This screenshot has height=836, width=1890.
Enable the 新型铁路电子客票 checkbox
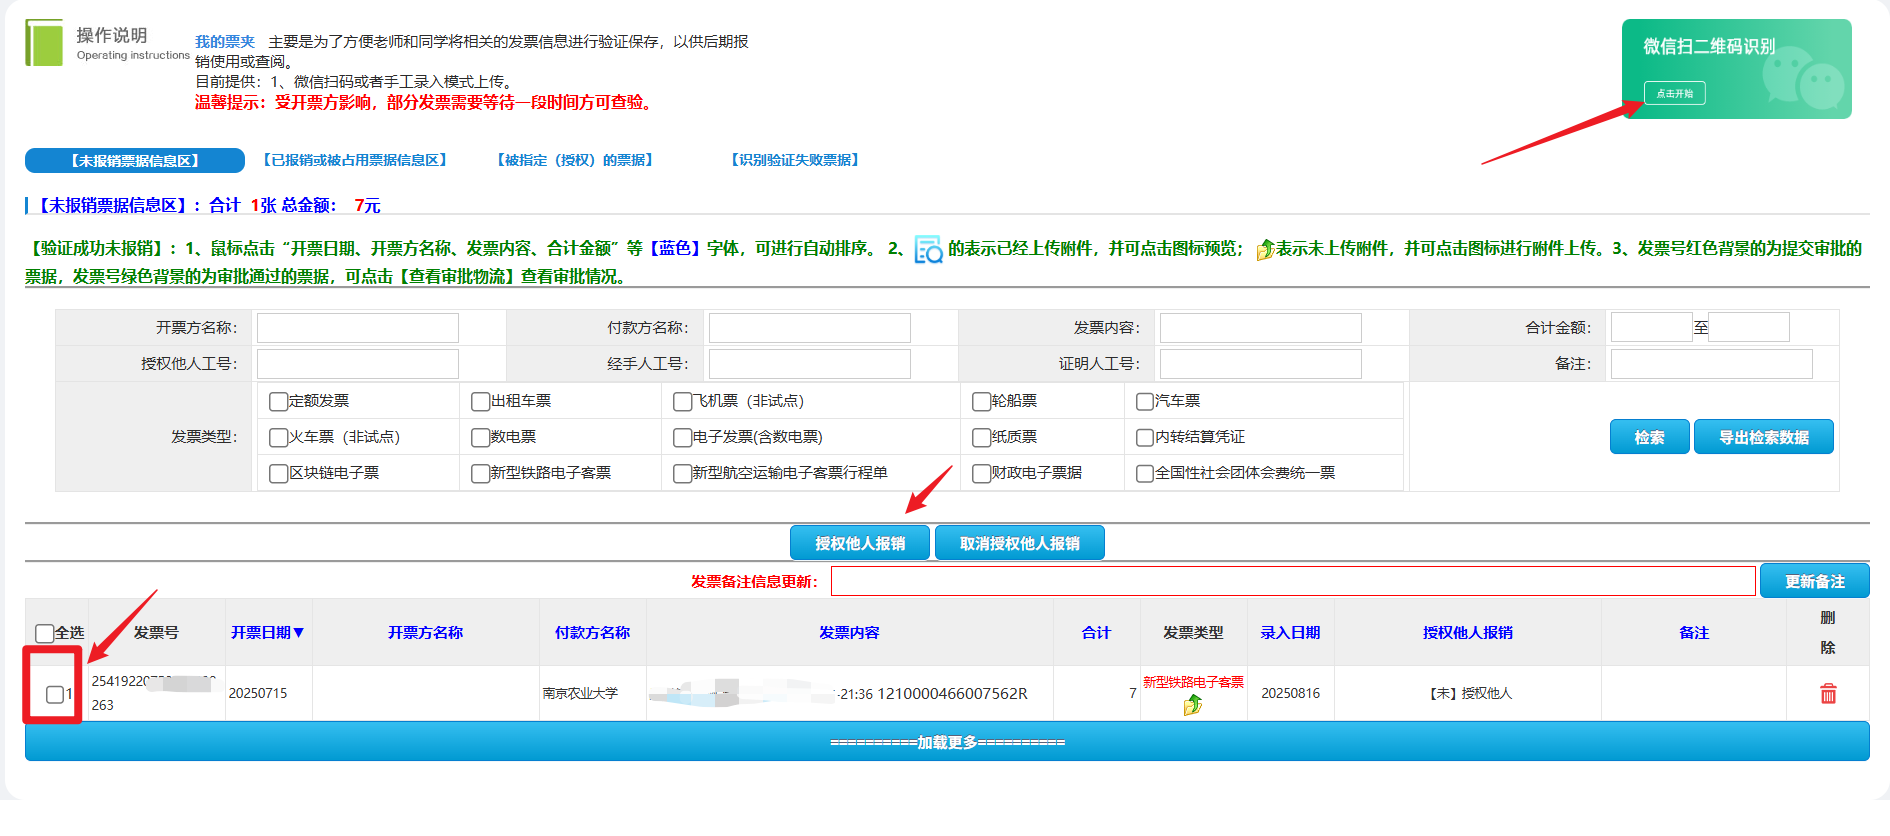pyautogui.click(x=480, y=474)
